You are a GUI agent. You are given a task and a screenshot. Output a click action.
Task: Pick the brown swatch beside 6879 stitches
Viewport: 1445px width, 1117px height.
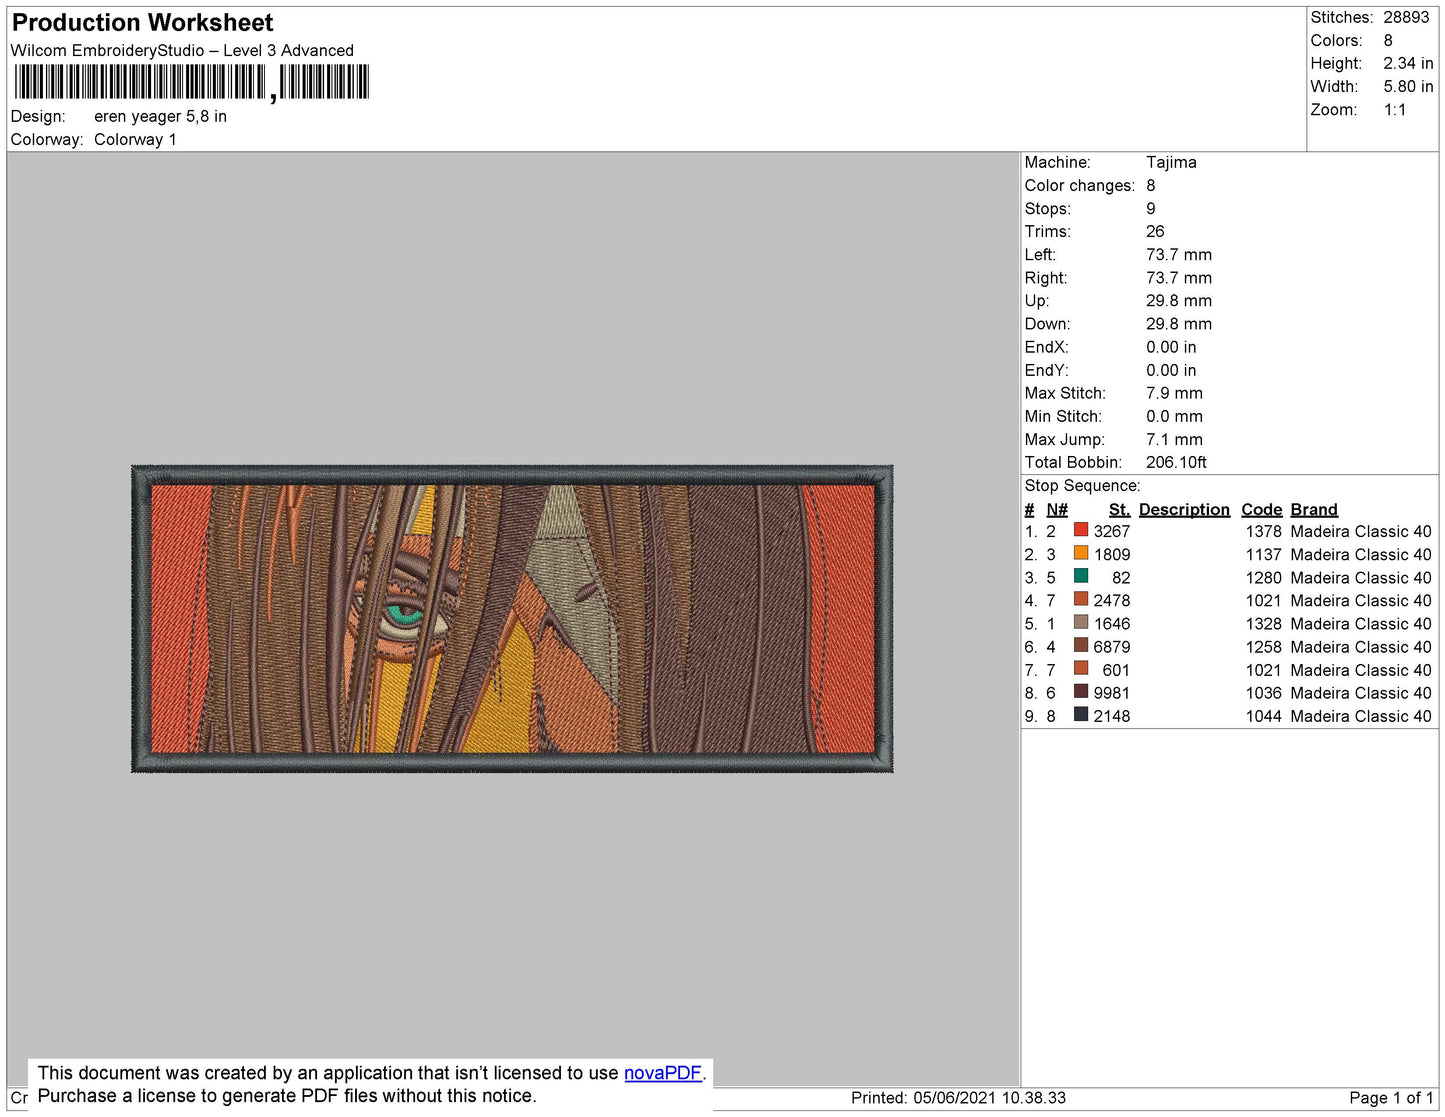pyautogui.click(x=1081, y=645)
